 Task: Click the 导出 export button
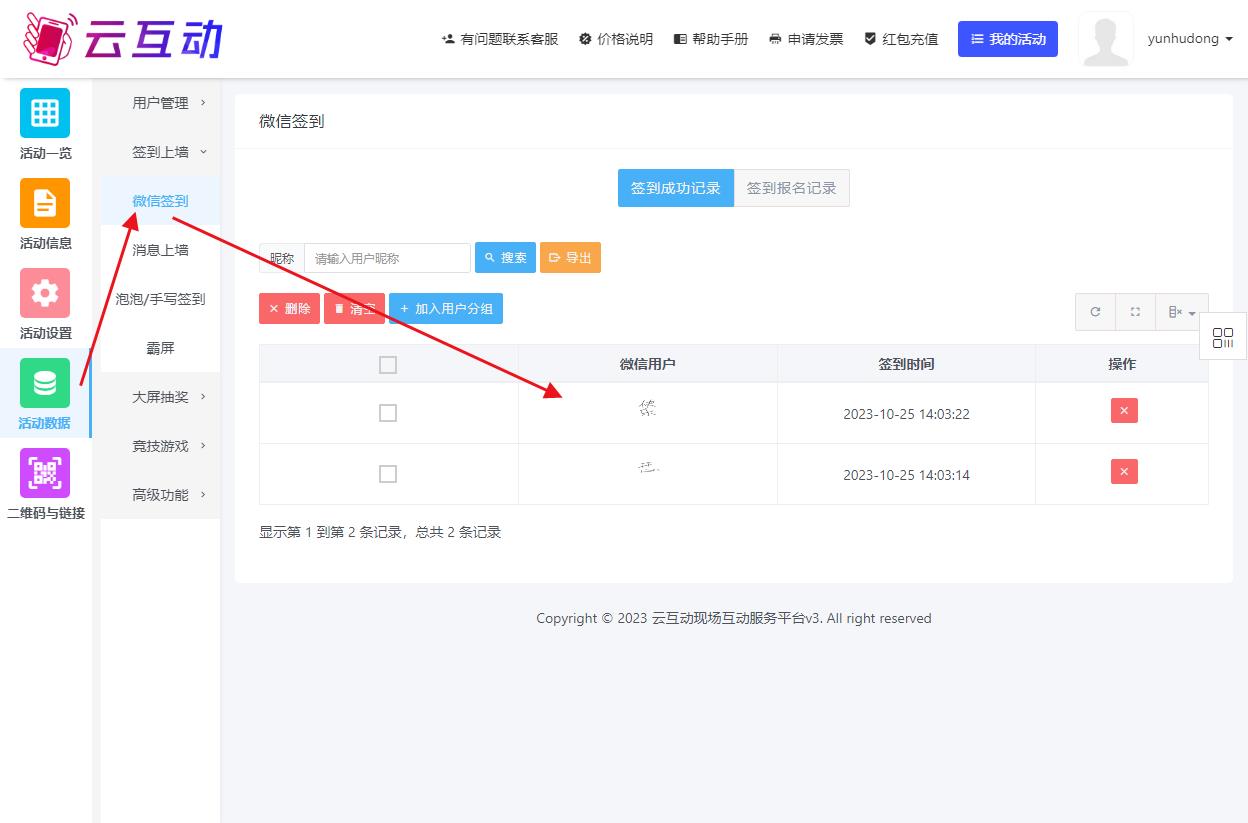tap(570, 258)
